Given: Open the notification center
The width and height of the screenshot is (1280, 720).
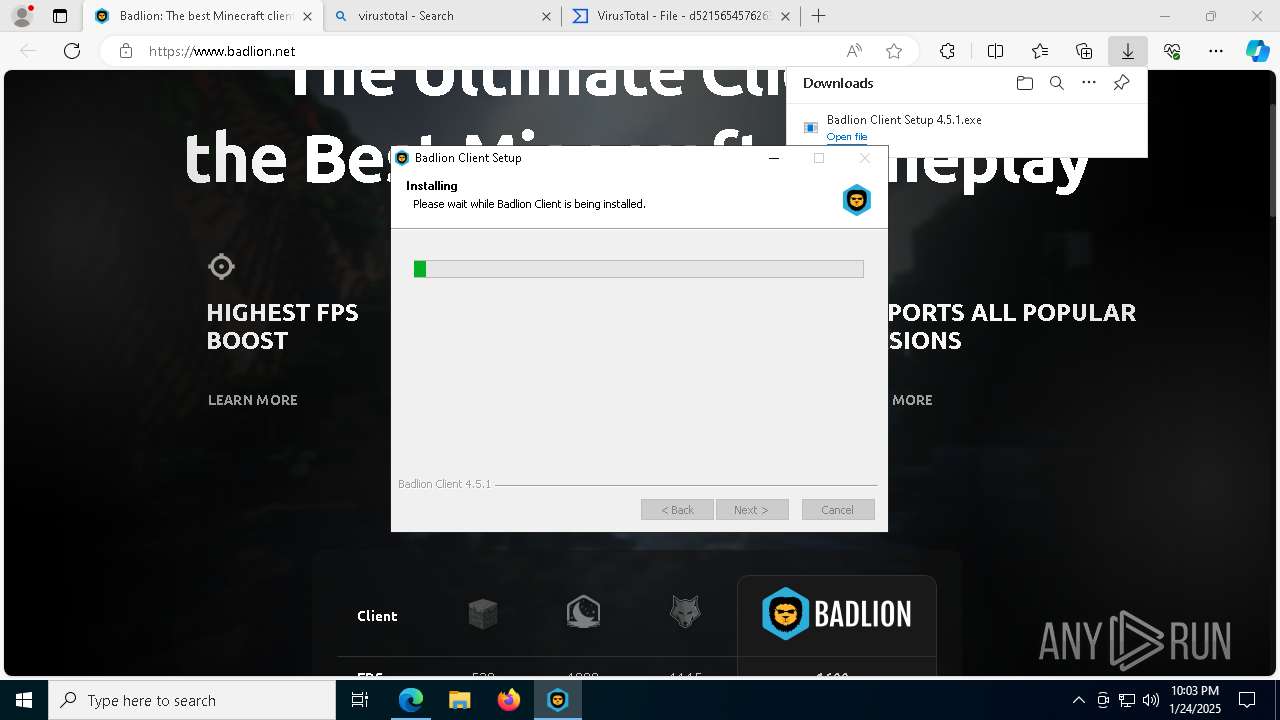Looking at the screenshot, I should pos(1247,700).
